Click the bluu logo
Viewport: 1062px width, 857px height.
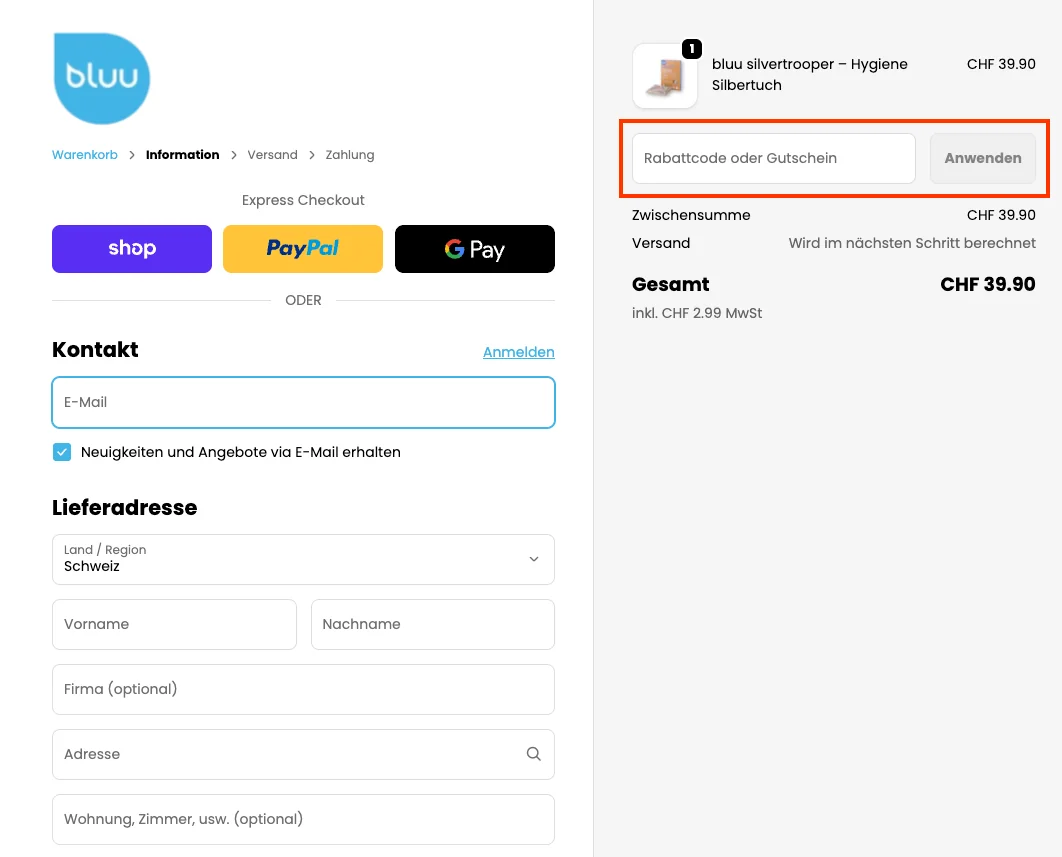101,77
